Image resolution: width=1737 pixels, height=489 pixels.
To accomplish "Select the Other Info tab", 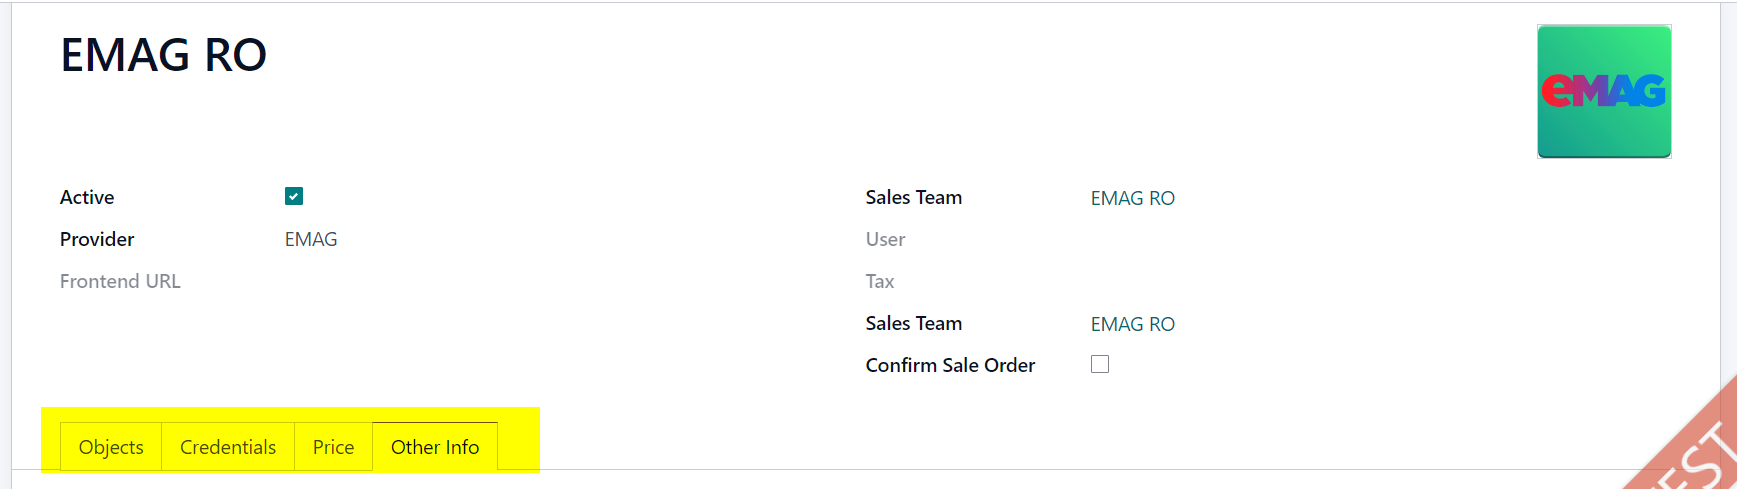I will (435, 447).
